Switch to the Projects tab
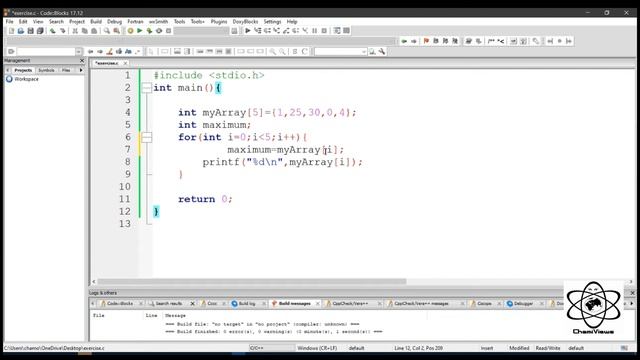This screenshot has width=640, height=360. 23,70
